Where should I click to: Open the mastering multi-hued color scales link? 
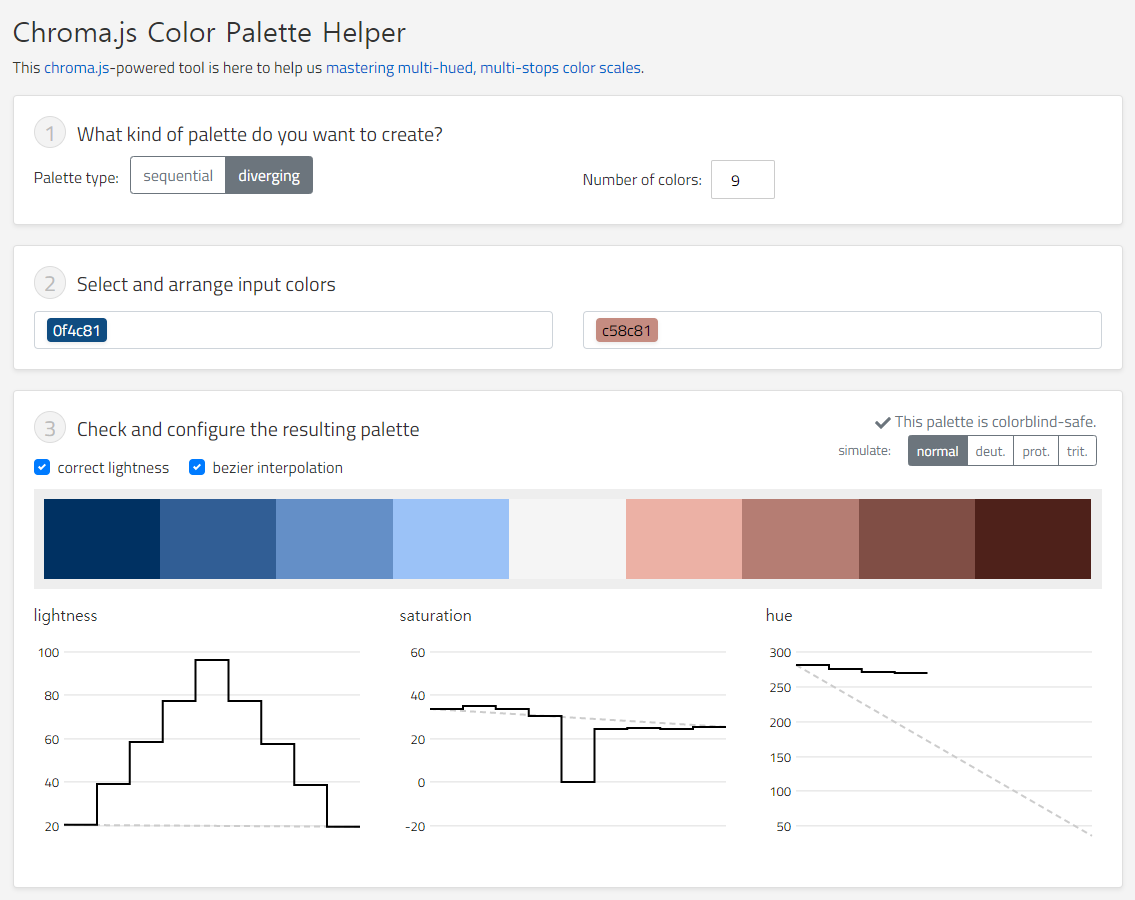483,68
